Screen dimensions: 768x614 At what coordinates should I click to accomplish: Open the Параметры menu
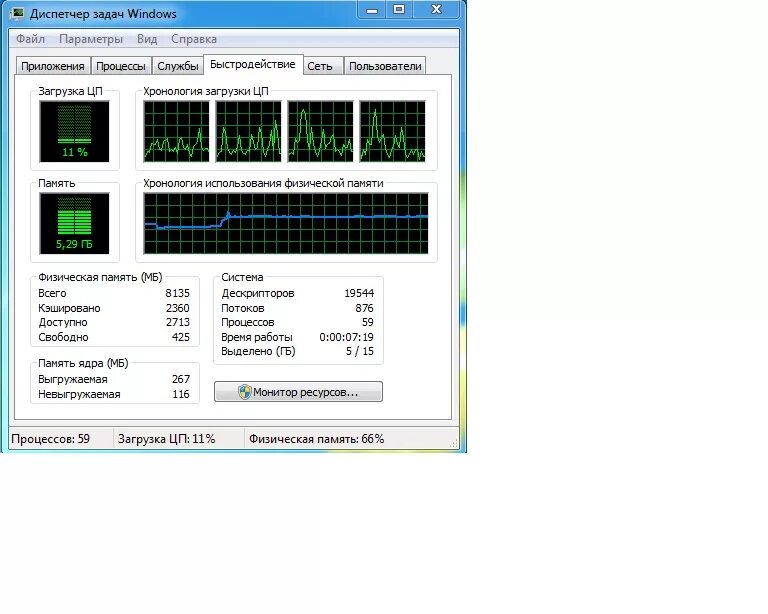(x=91, y=39)
